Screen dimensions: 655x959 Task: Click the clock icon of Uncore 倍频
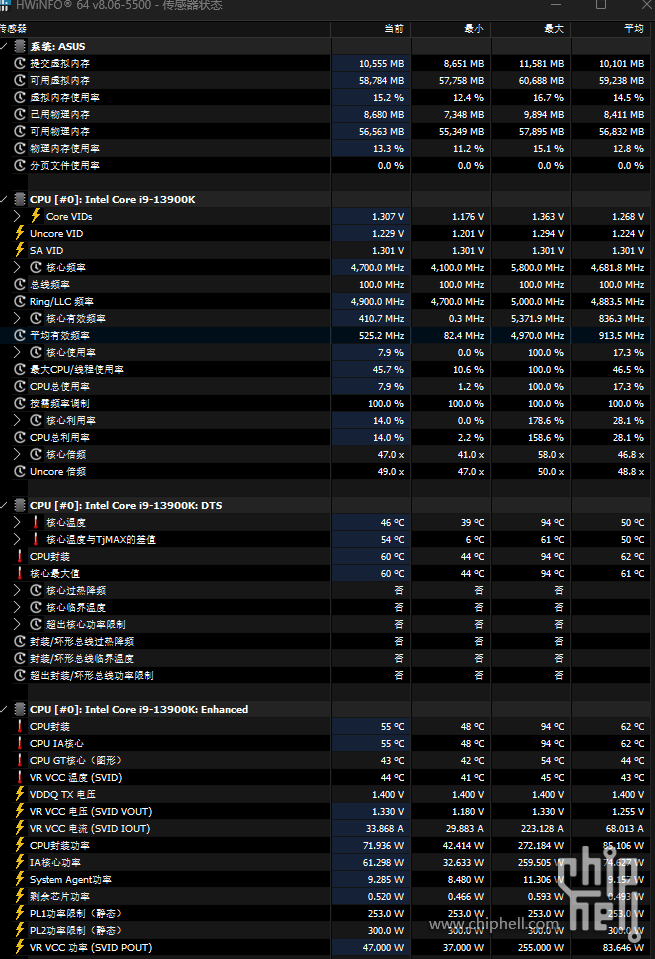pyautogui.click(x=20, y=472)
